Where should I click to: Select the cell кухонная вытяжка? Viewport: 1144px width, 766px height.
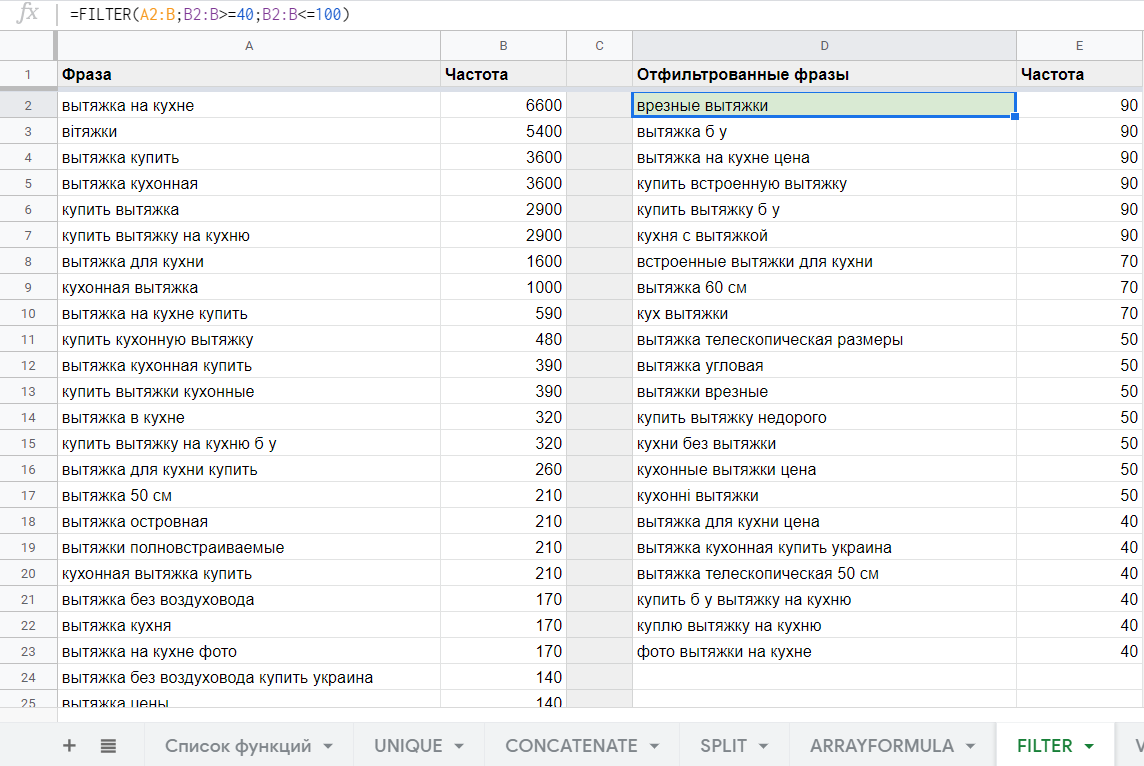(249, 287)
